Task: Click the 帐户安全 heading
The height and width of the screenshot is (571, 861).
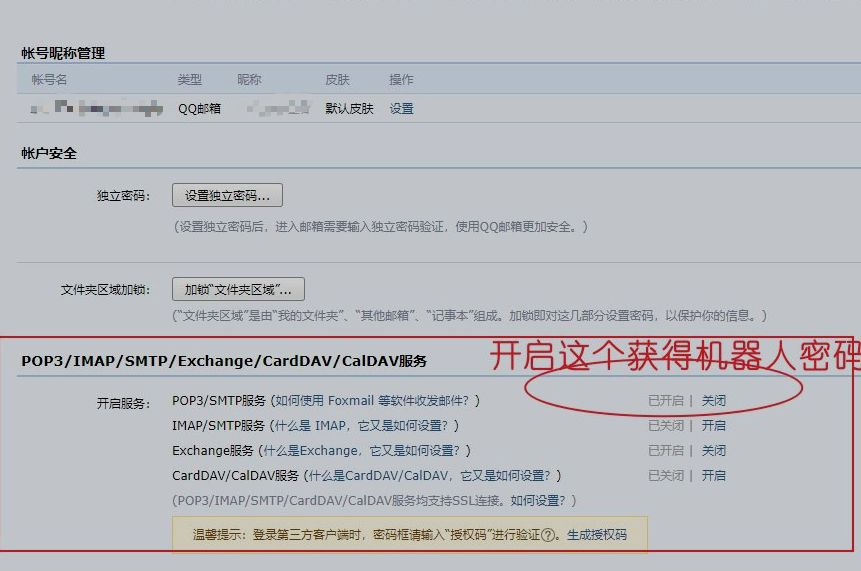Action: tap(49, 153)
